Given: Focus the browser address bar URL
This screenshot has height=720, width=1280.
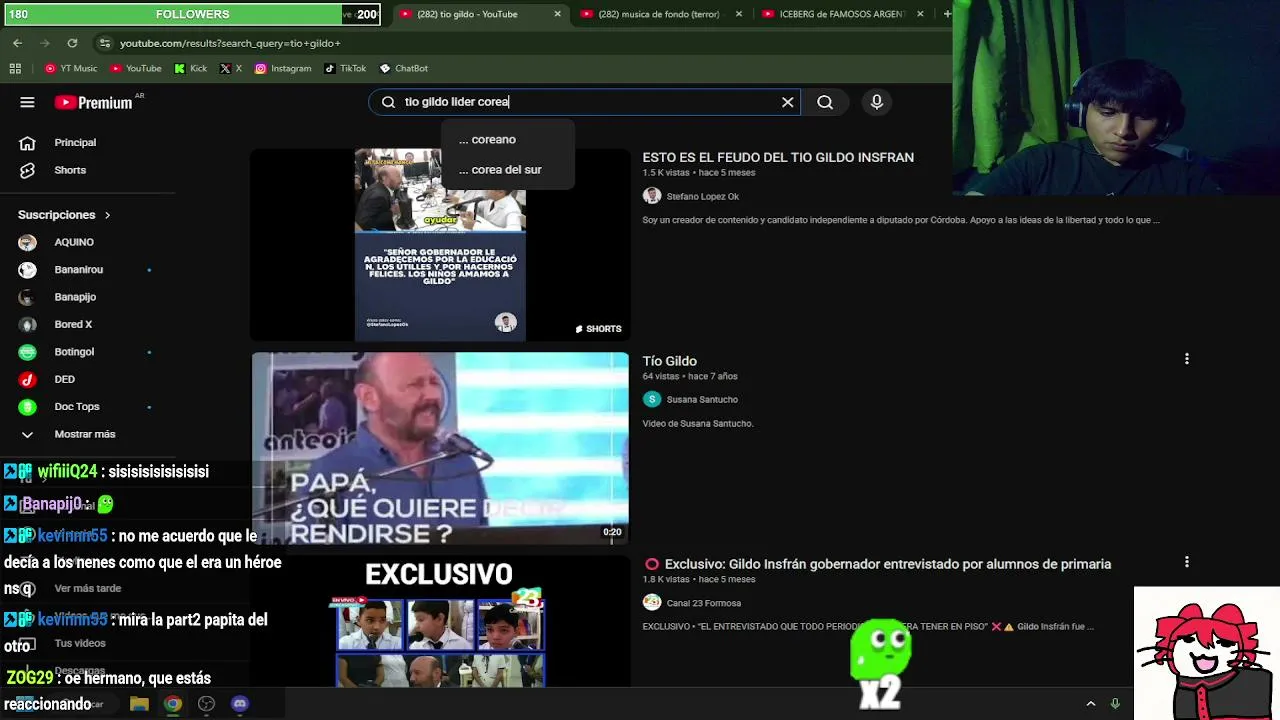Looking at the screenshot, I should (x=230, y=43).
